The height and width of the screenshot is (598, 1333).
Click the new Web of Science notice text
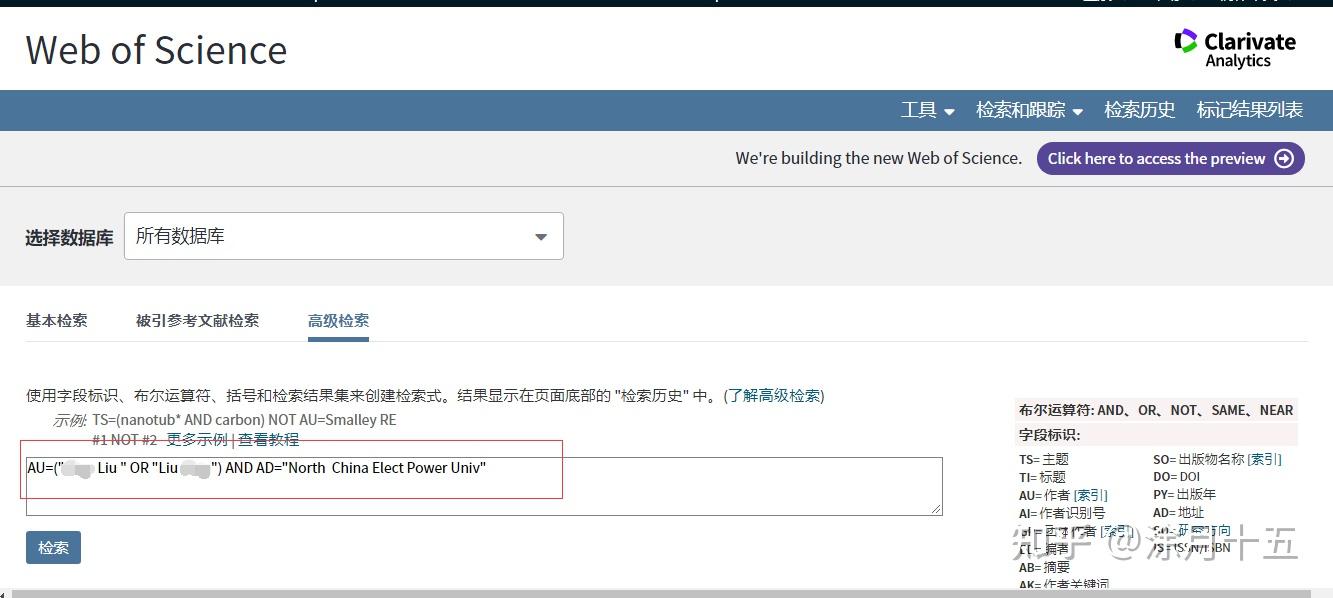coord(879,158)
